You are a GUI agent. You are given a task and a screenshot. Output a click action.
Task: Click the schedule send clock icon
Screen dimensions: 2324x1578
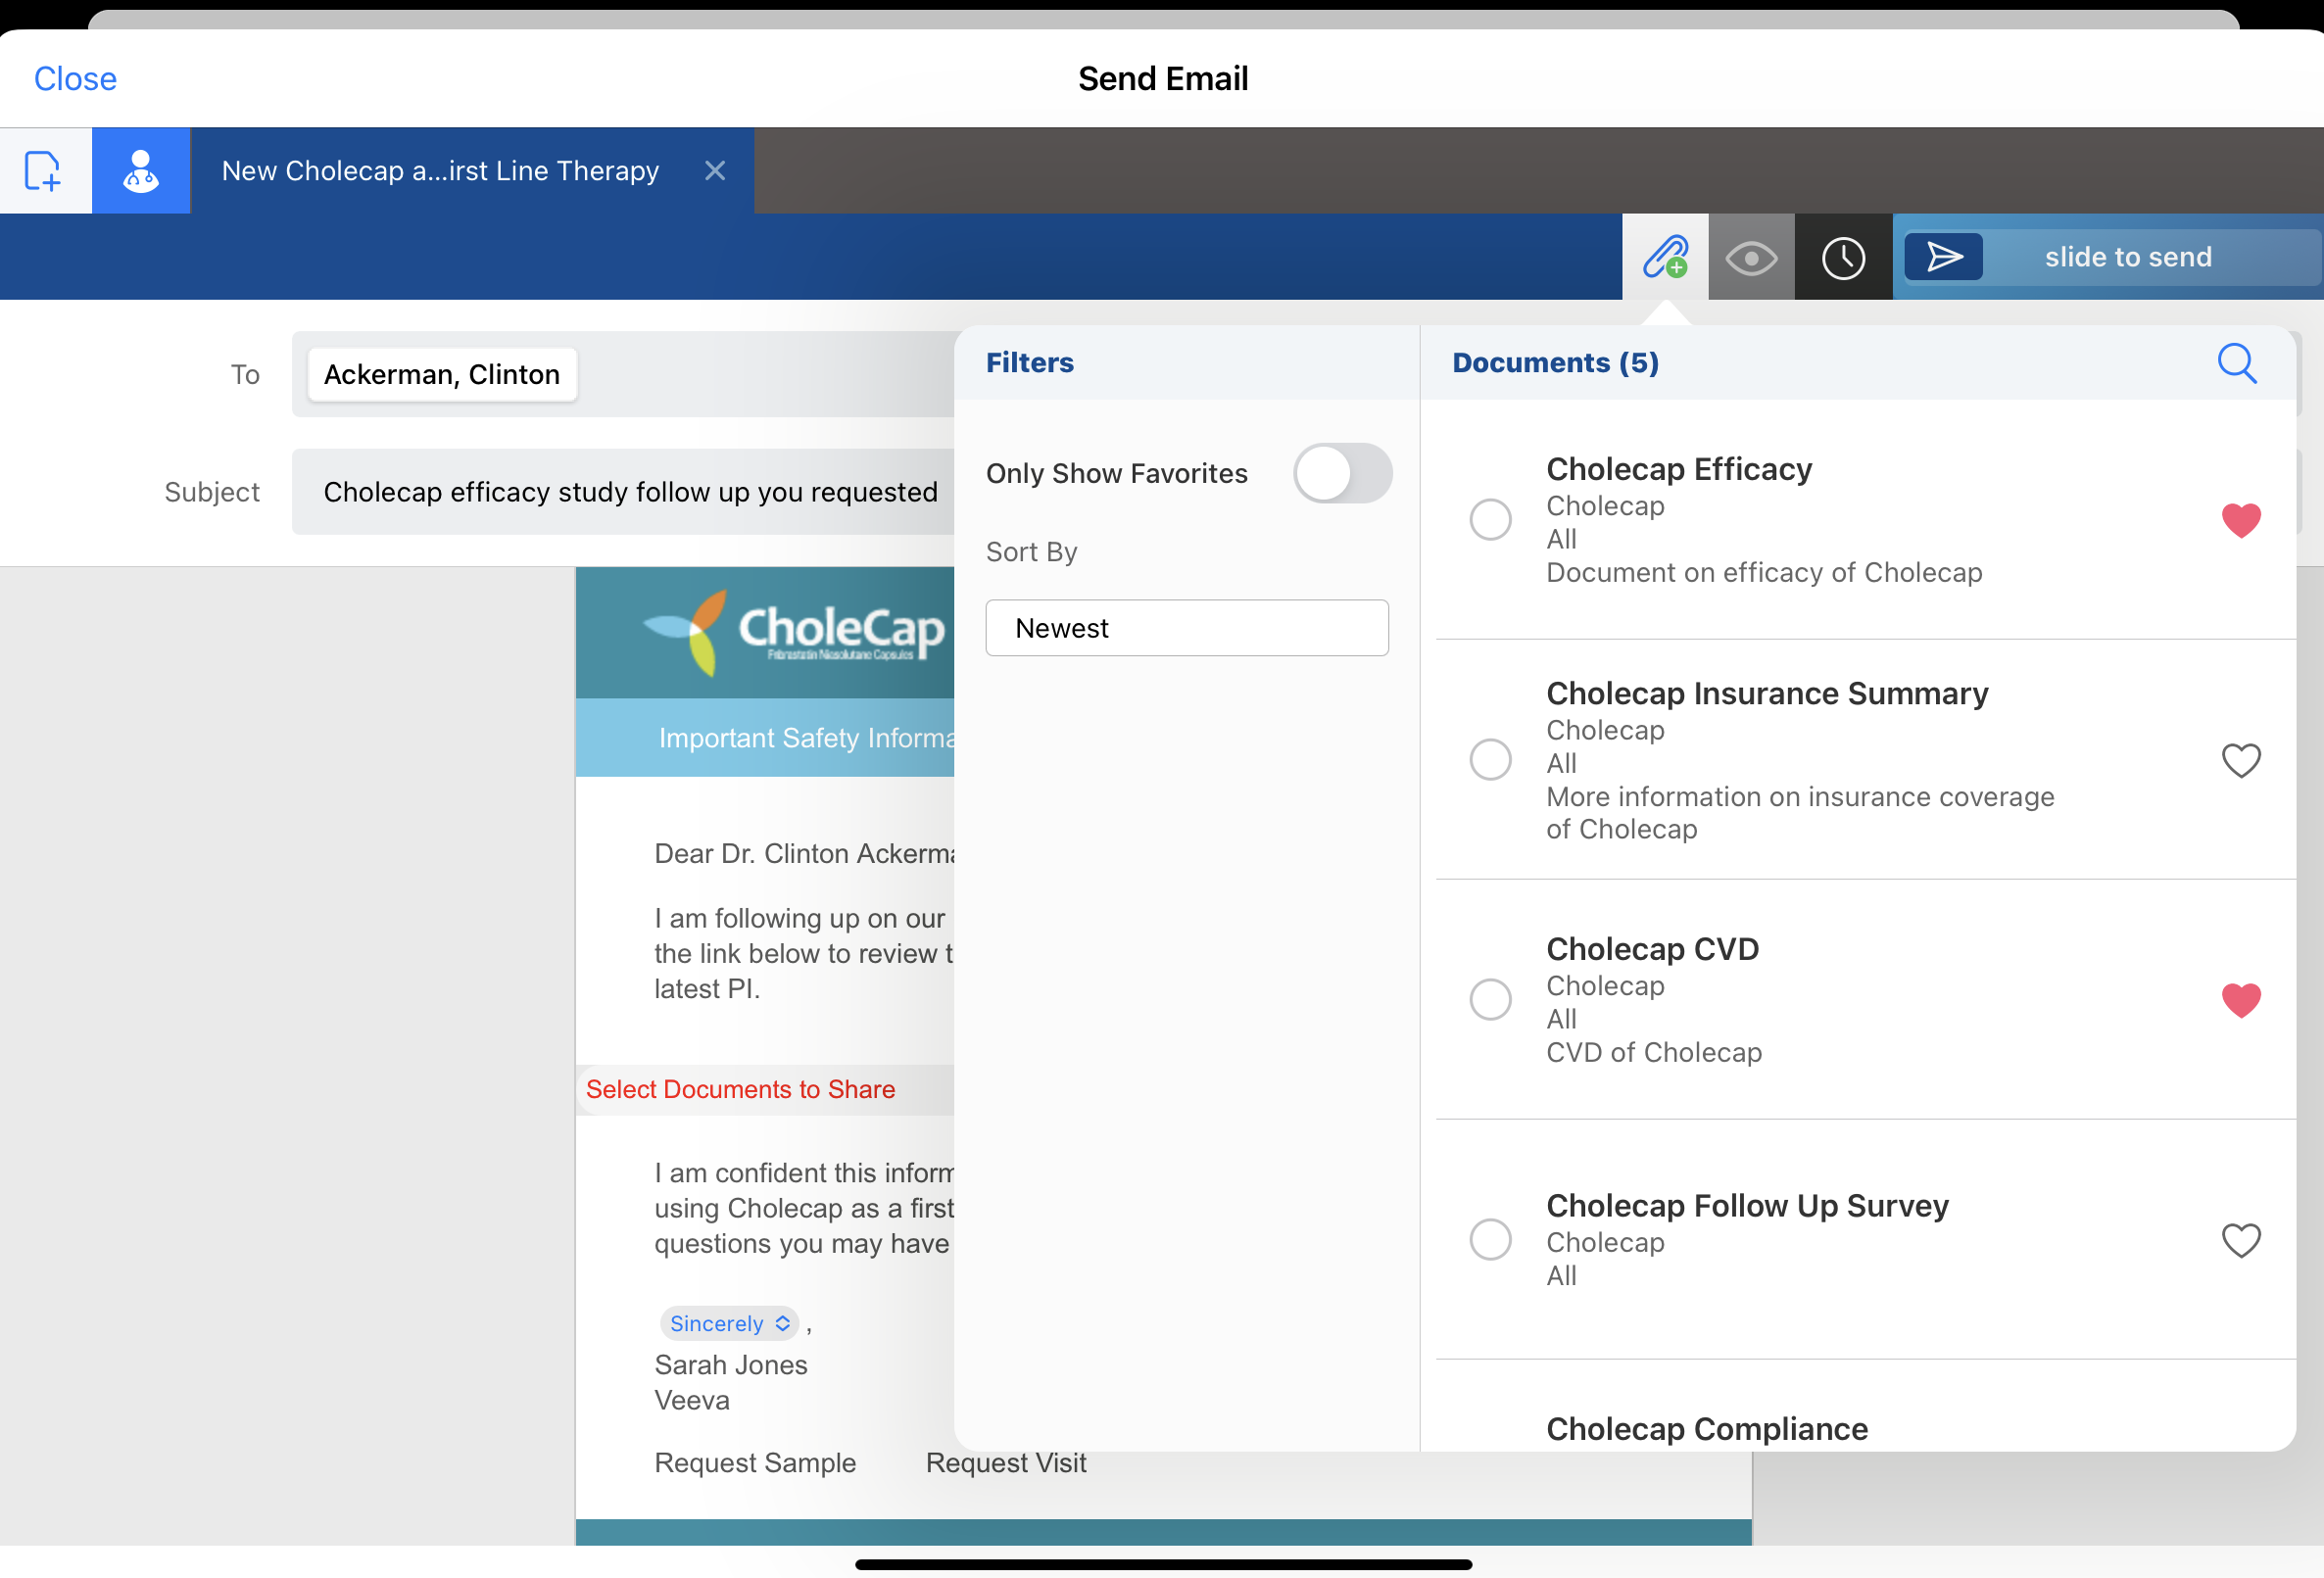(x=1842, y=257)
